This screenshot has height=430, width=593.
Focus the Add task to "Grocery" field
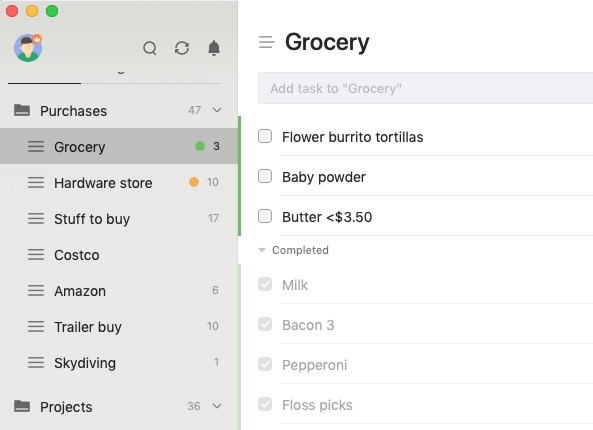click(x=425, y=88)
